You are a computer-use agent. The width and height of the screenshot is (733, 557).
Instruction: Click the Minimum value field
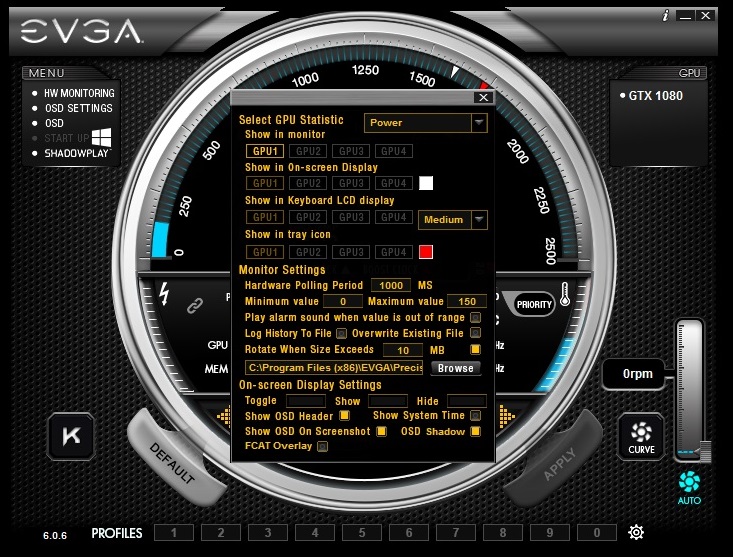tap(343, 301)
